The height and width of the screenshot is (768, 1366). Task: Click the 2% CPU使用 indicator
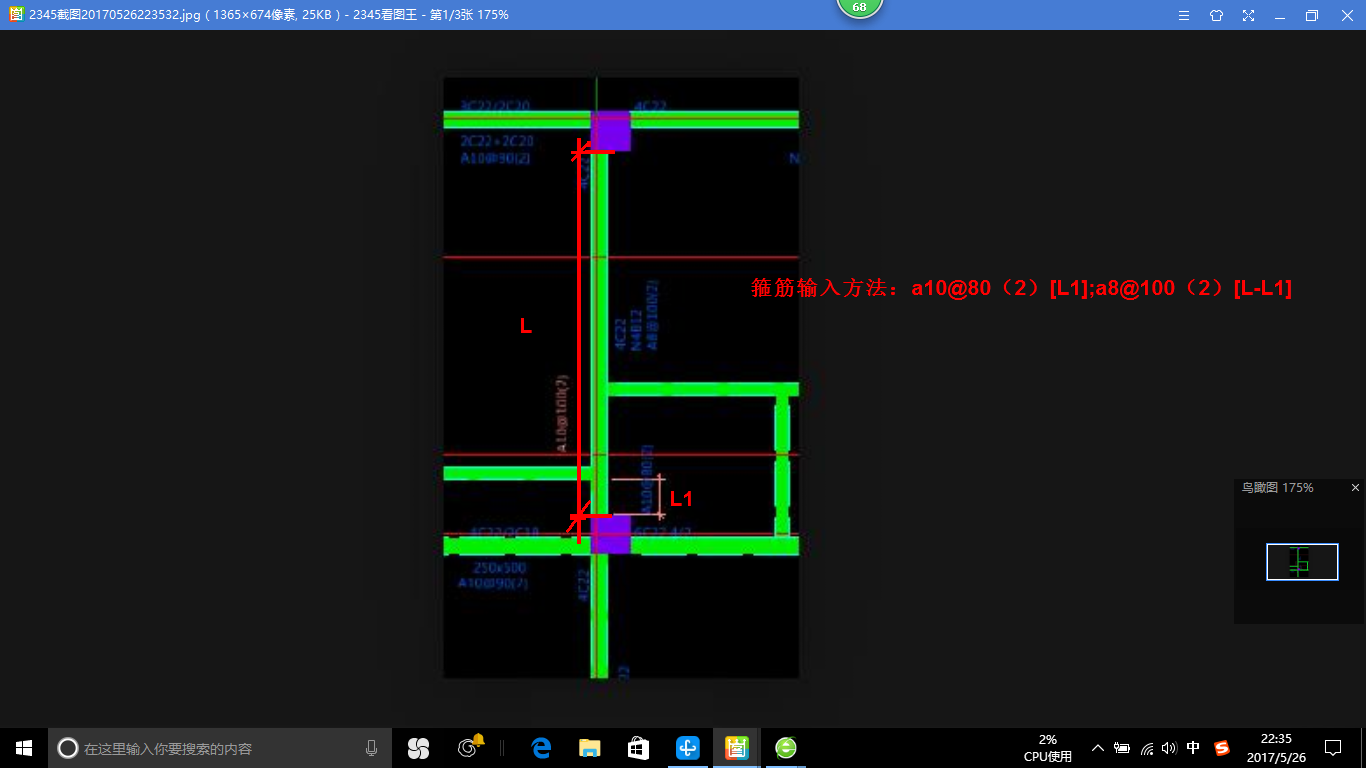[x=1047, y=748]
